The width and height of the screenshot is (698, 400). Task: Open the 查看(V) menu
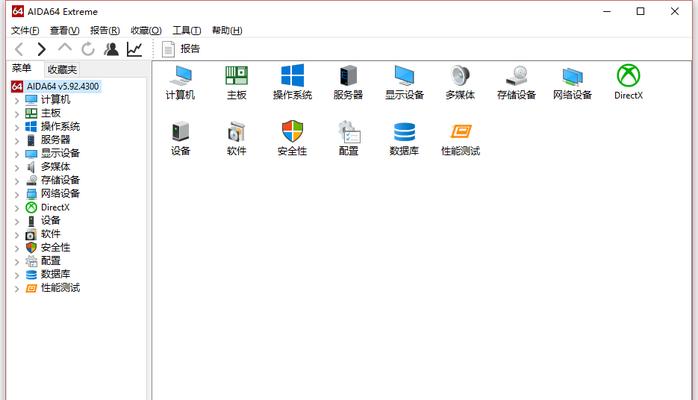click(65, 30)
